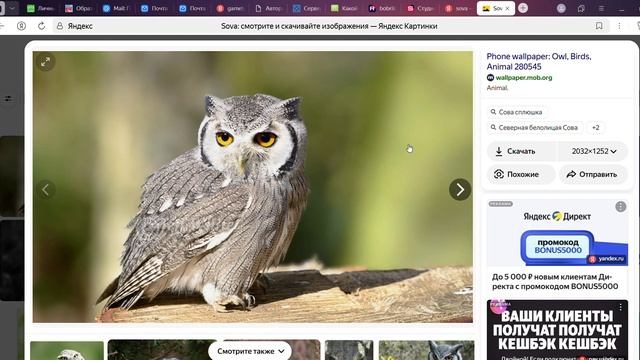Download the image with Скачать
The height and width of the screenshot is (360, 640).
[521, 151]
